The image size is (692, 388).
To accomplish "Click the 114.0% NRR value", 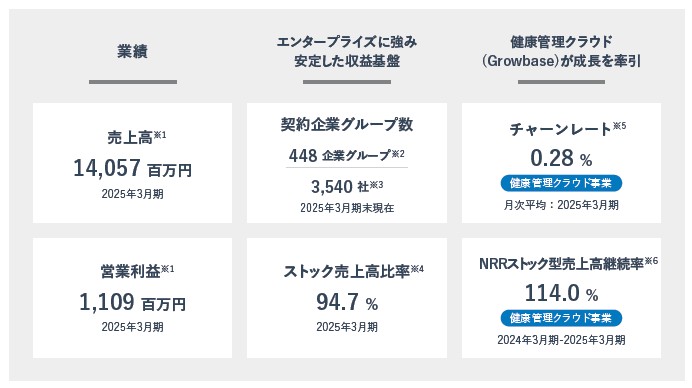I will (x=561, y=293).
